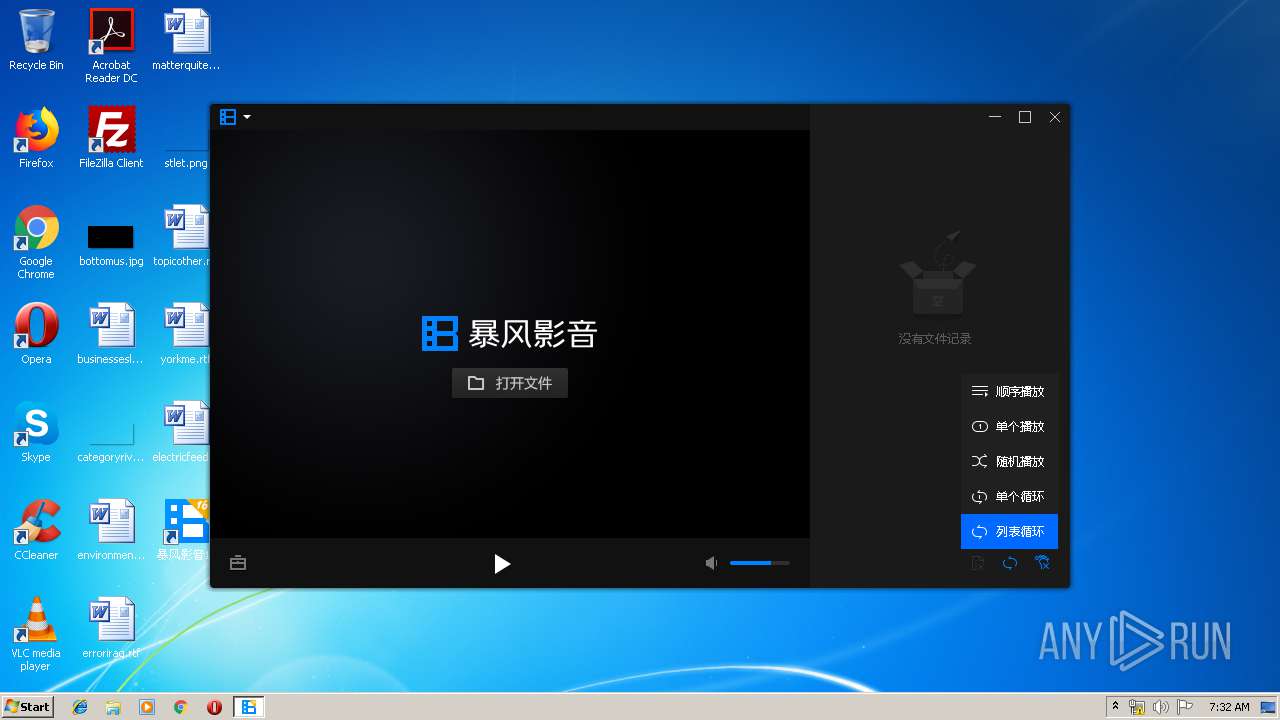Viewport: 1280px width, 720px height.
Task: Click the 7:32 AM taskbar clock
Action: tap(1229, 707)
